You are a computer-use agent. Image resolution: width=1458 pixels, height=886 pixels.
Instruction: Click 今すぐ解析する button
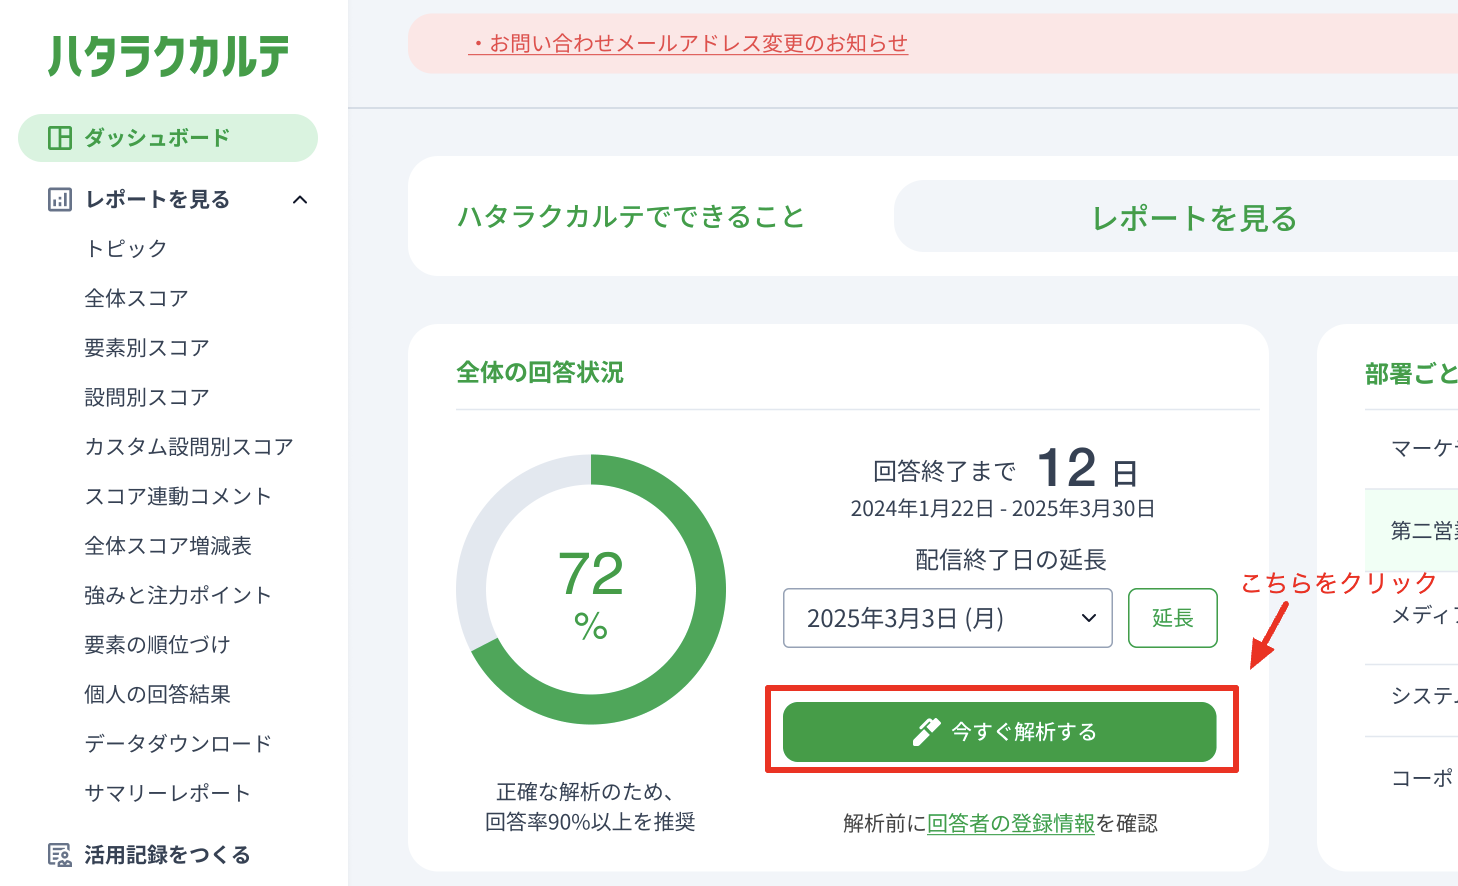point(1000,732)
